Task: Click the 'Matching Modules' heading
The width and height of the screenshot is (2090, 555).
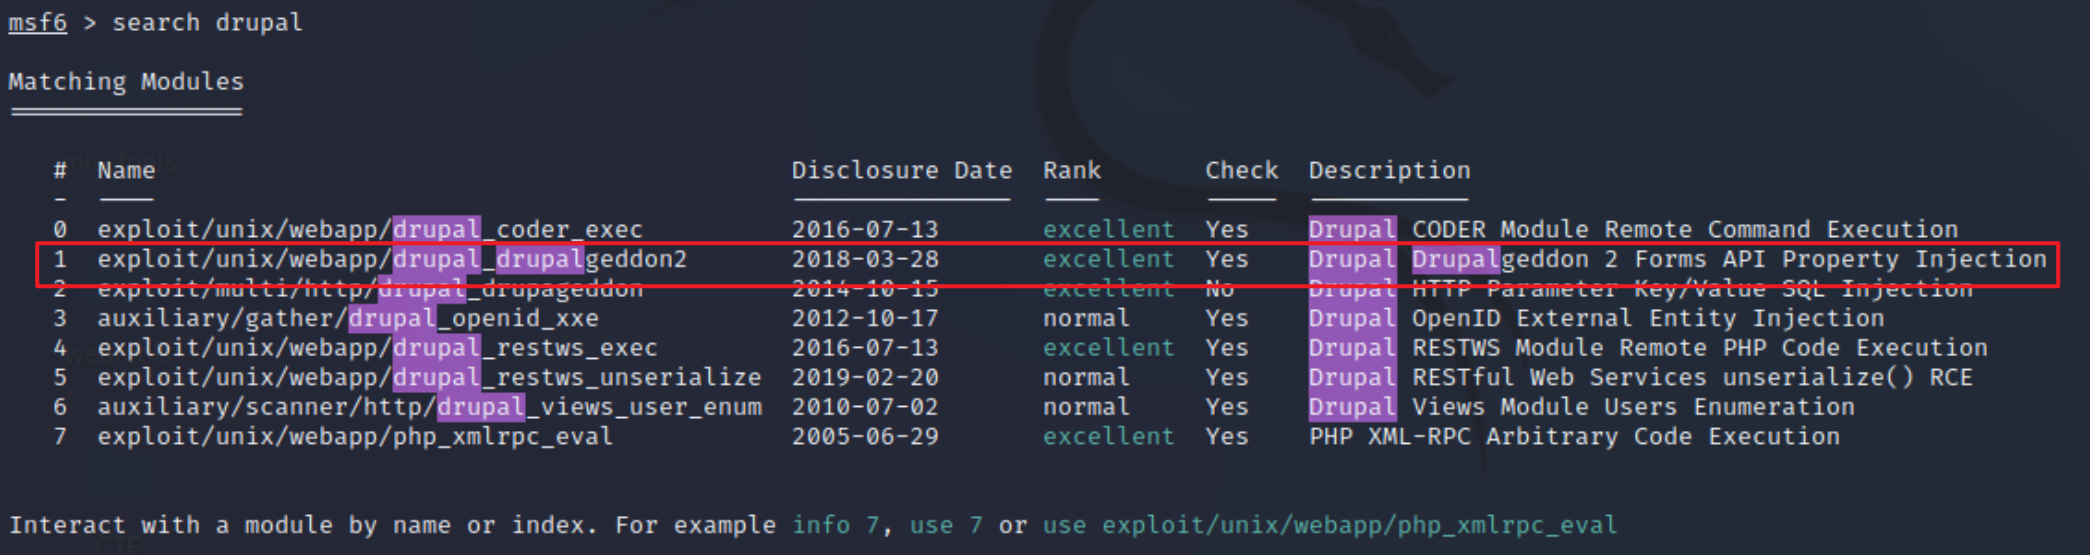Action: pos(126,81)
